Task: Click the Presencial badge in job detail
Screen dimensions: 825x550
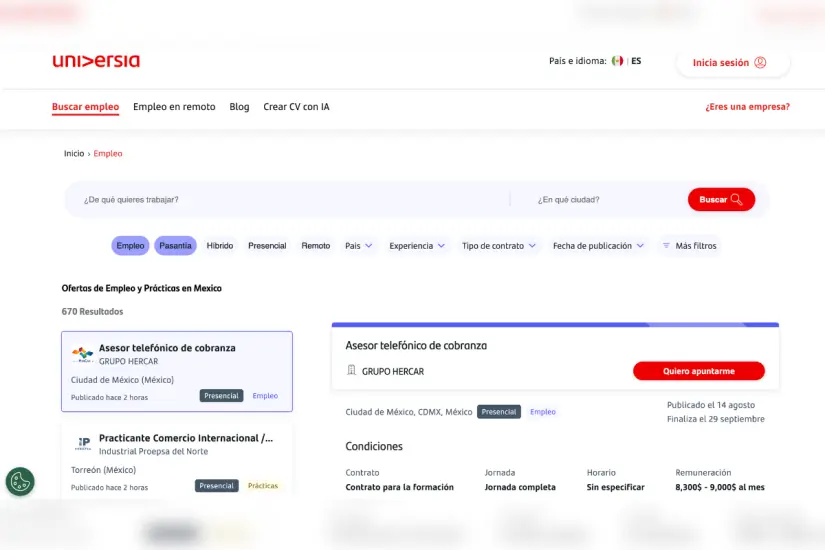Action: pyautogui.click(x=499, y=412)
